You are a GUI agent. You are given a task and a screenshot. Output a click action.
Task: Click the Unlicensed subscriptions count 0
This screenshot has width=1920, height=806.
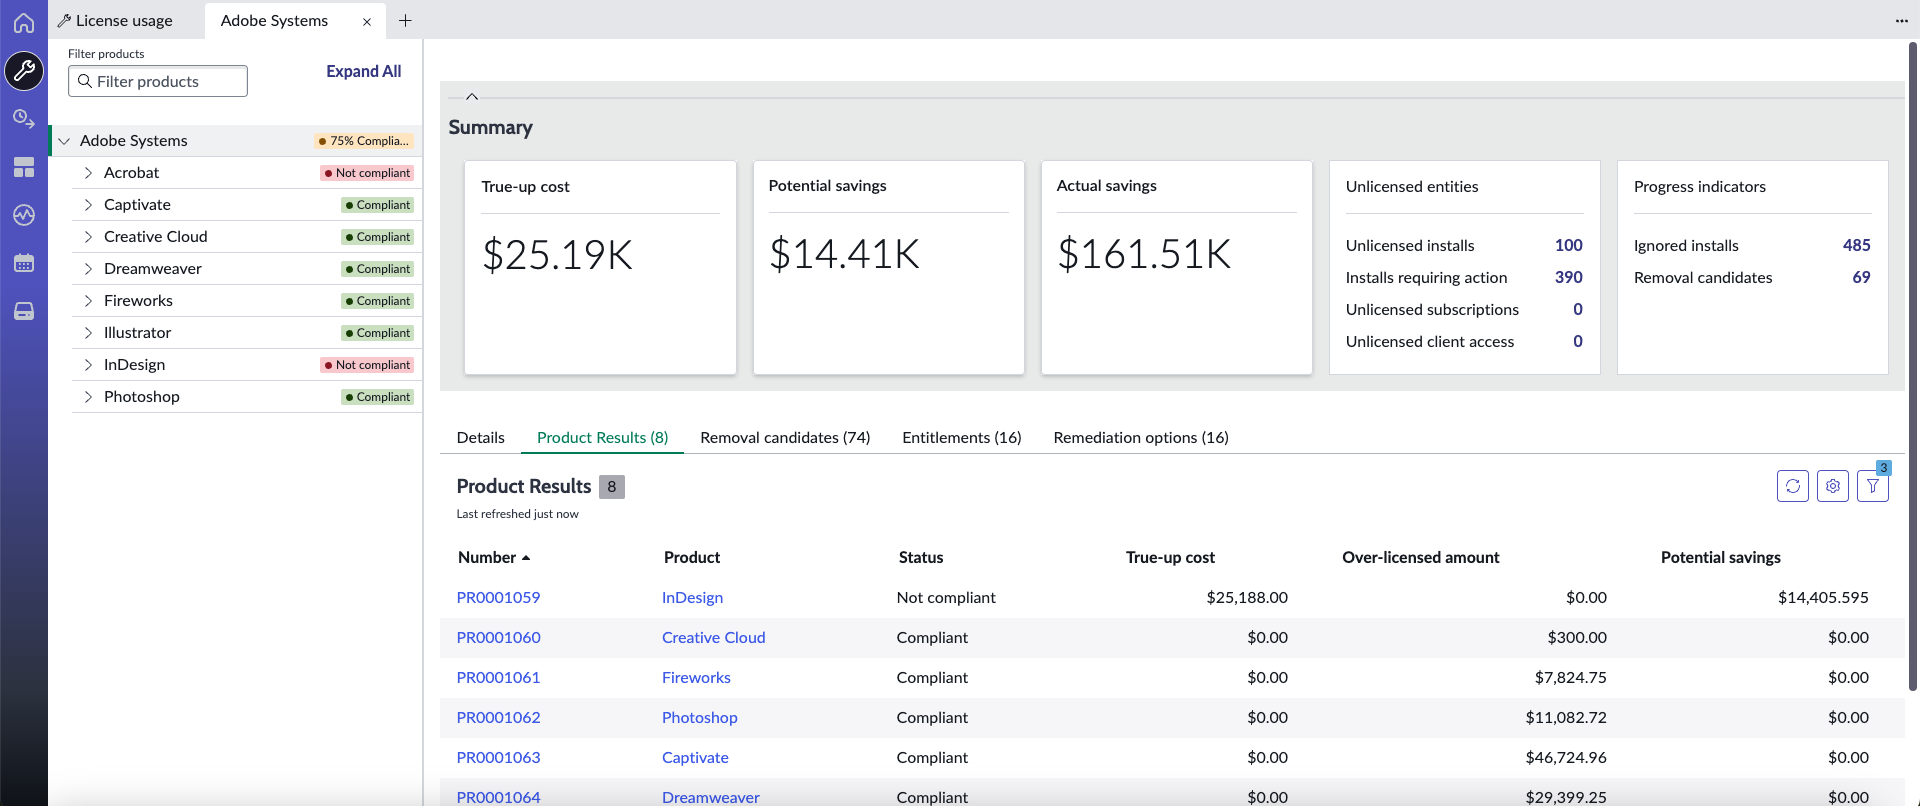click(x=1578, y=309)
